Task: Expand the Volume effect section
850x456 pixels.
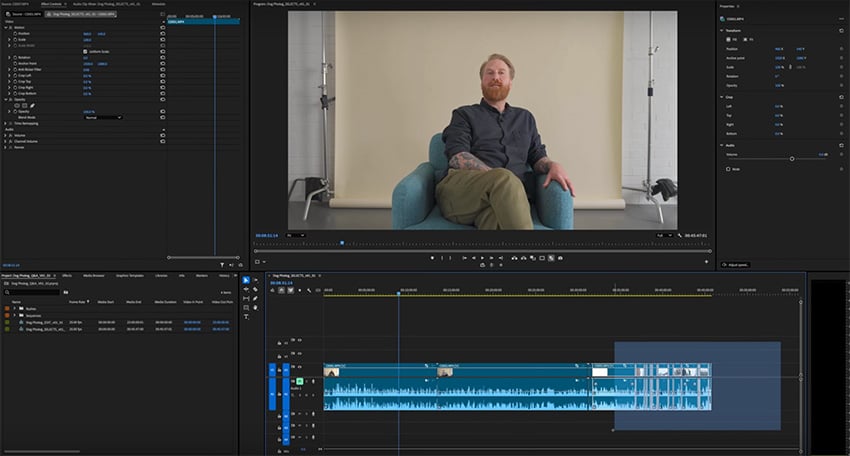Action: (x=7, y=135)
